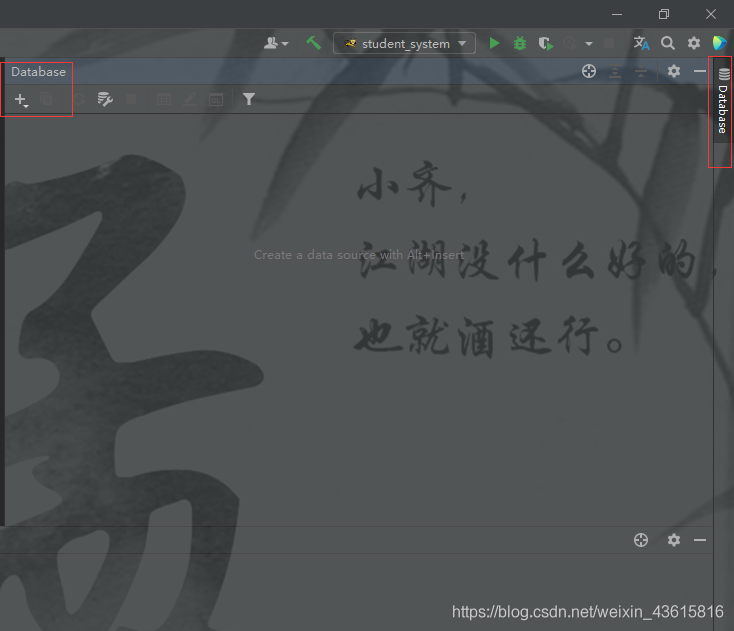Restore down the IDE window

664,15
